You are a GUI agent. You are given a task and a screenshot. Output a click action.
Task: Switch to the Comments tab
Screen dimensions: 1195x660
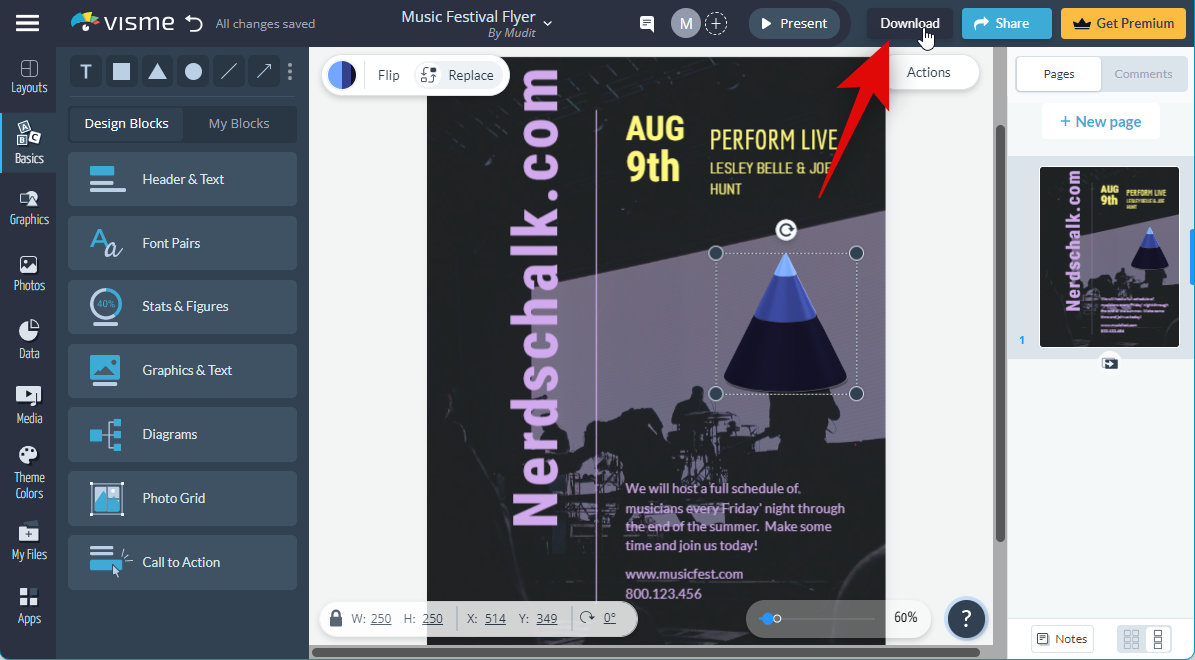point(1143,74)
